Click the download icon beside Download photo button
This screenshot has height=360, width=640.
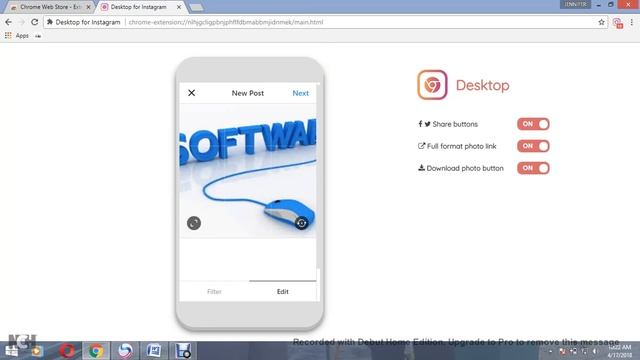421,168
